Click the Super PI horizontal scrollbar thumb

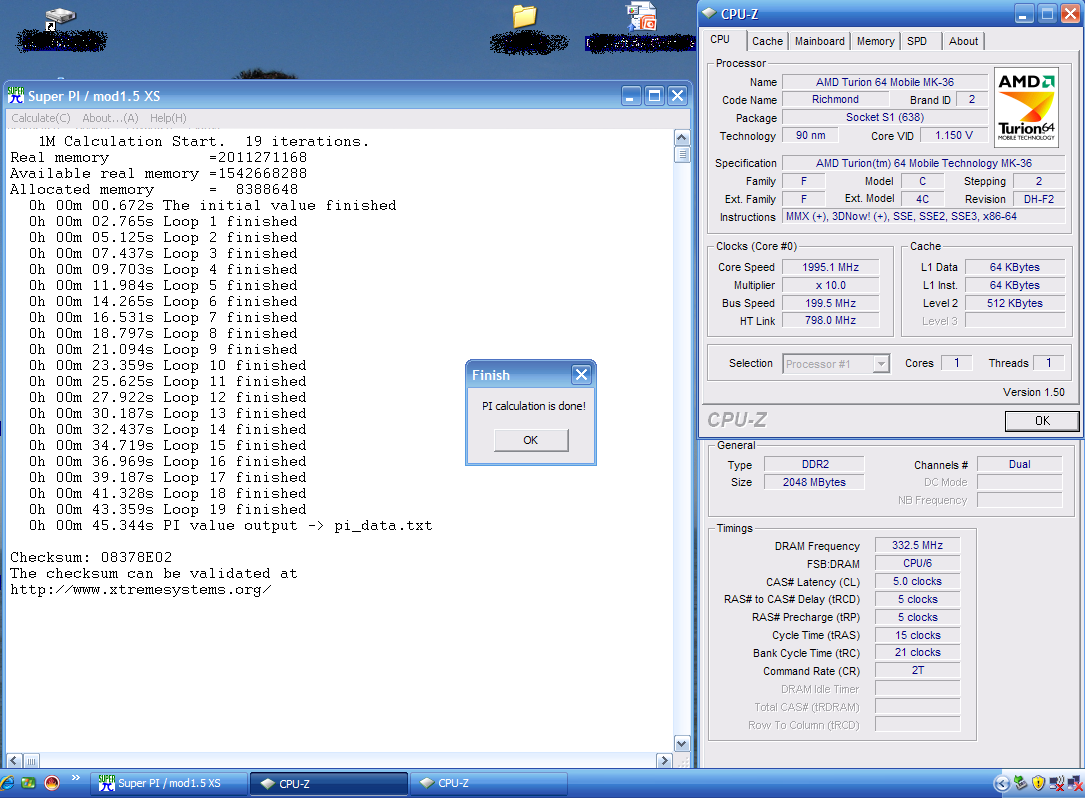[32, 761]
